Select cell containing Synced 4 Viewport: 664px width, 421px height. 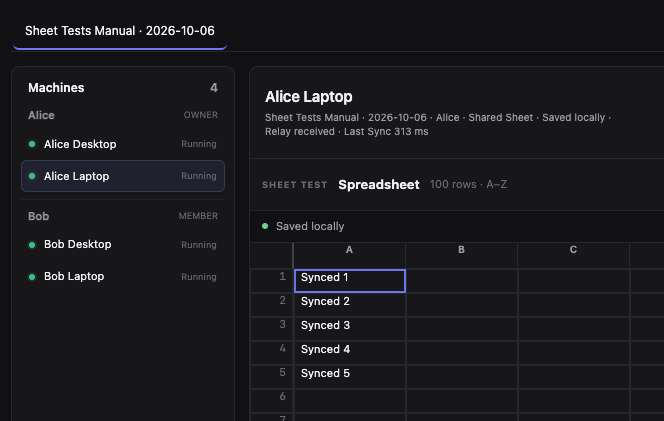click(350, 353)
